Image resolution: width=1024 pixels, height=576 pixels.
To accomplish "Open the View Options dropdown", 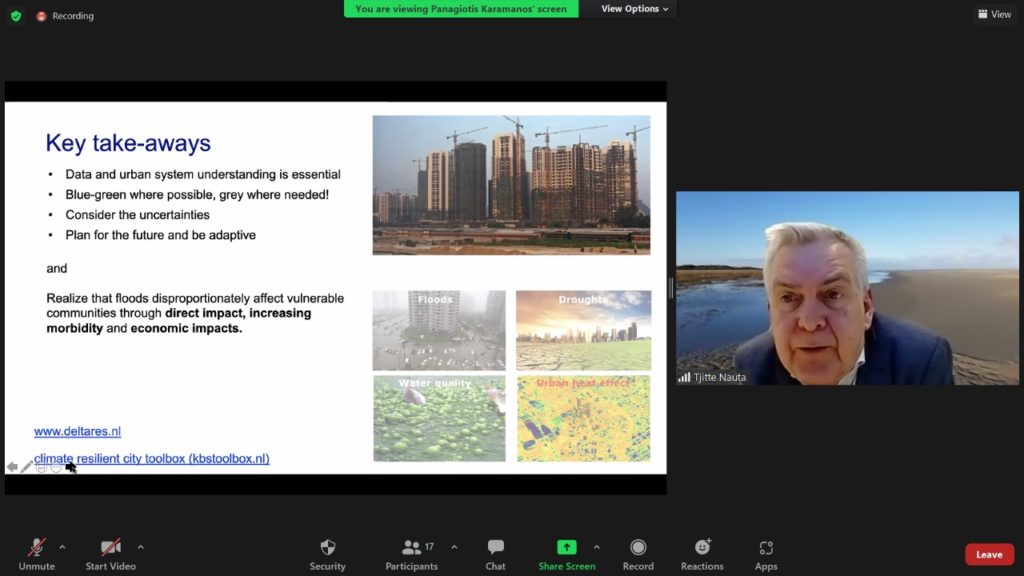I will point(635,9).
